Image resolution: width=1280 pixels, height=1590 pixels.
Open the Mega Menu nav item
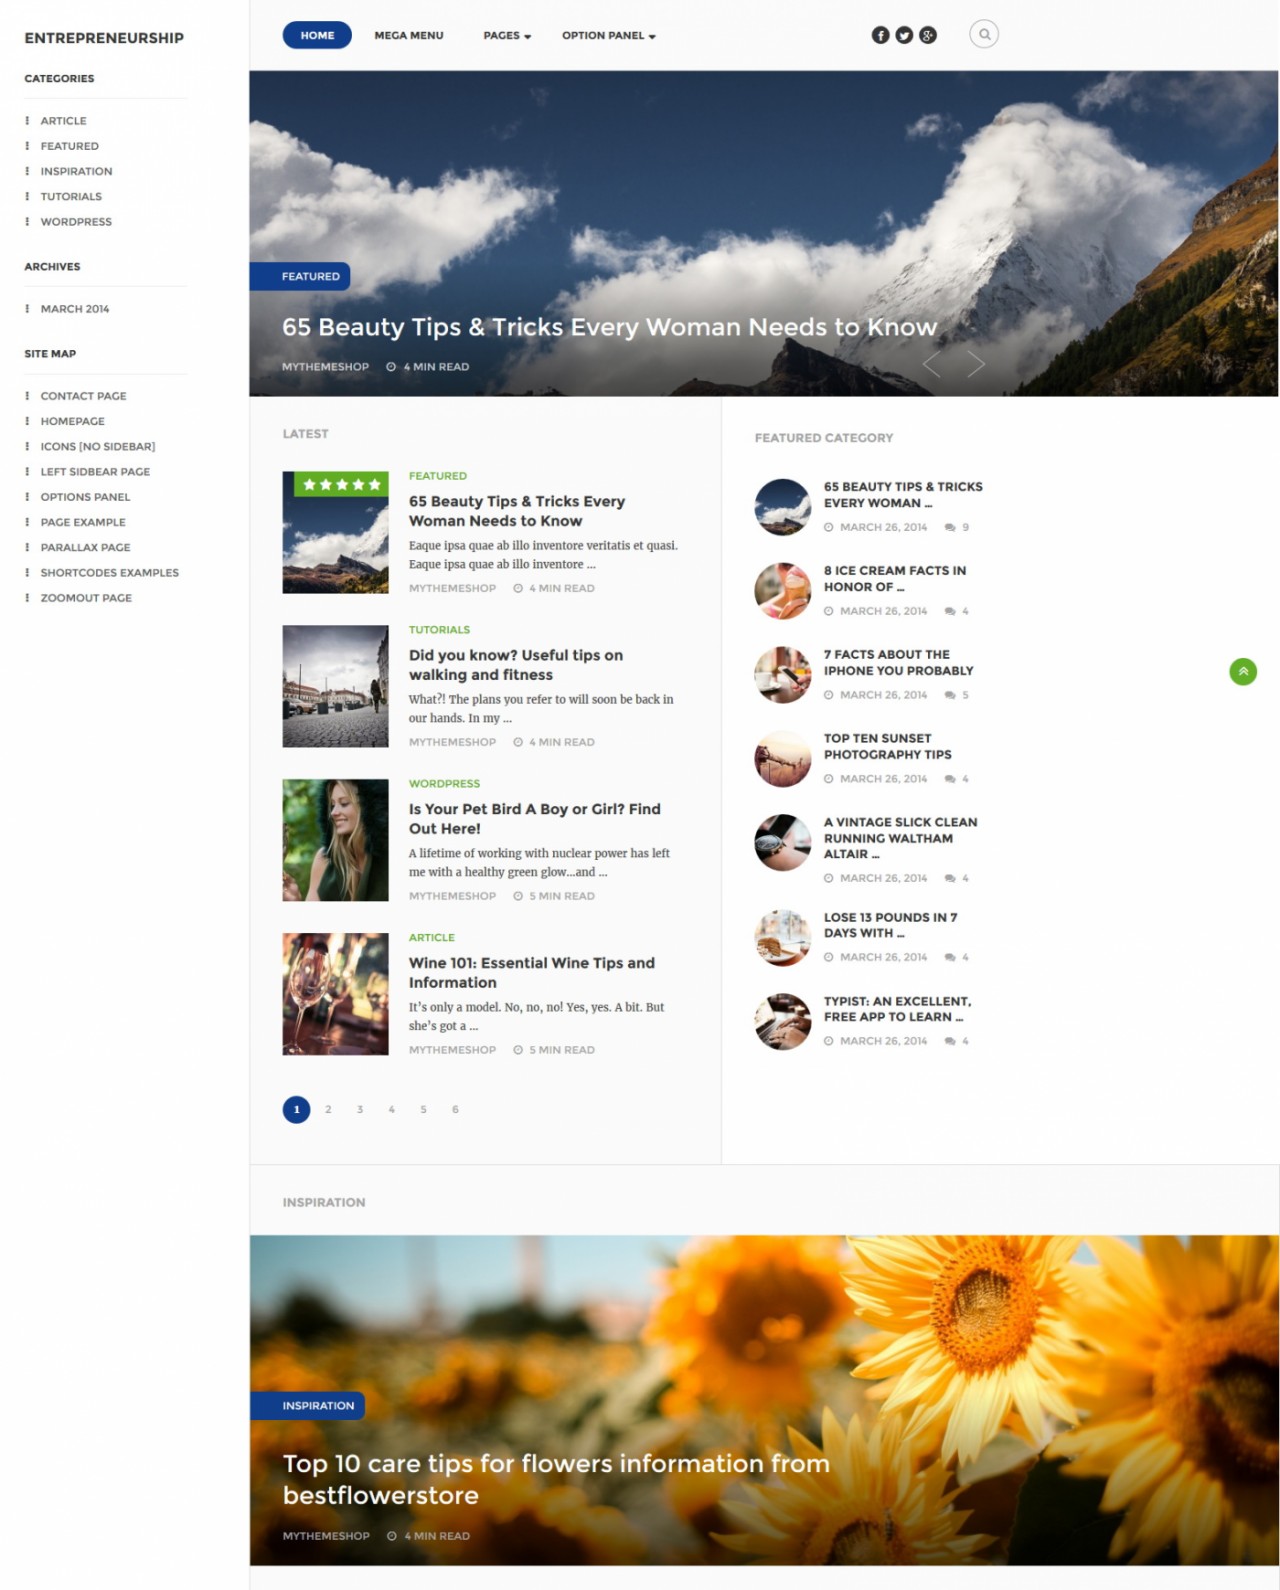coord(409,35)
